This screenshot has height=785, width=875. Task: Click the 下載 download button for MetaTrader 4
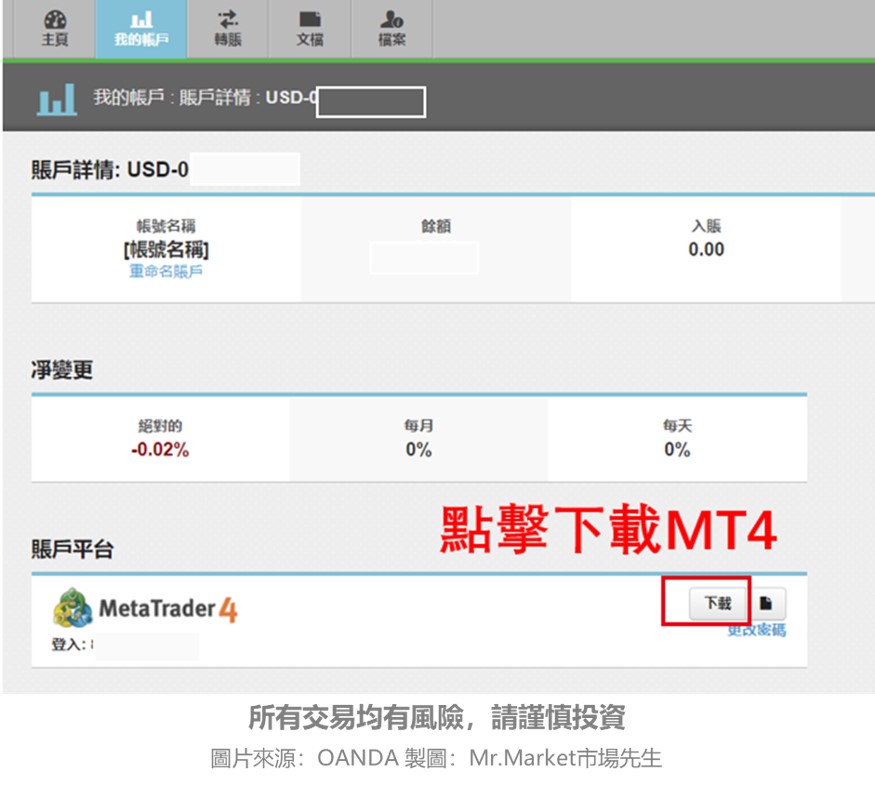(718, 603)
